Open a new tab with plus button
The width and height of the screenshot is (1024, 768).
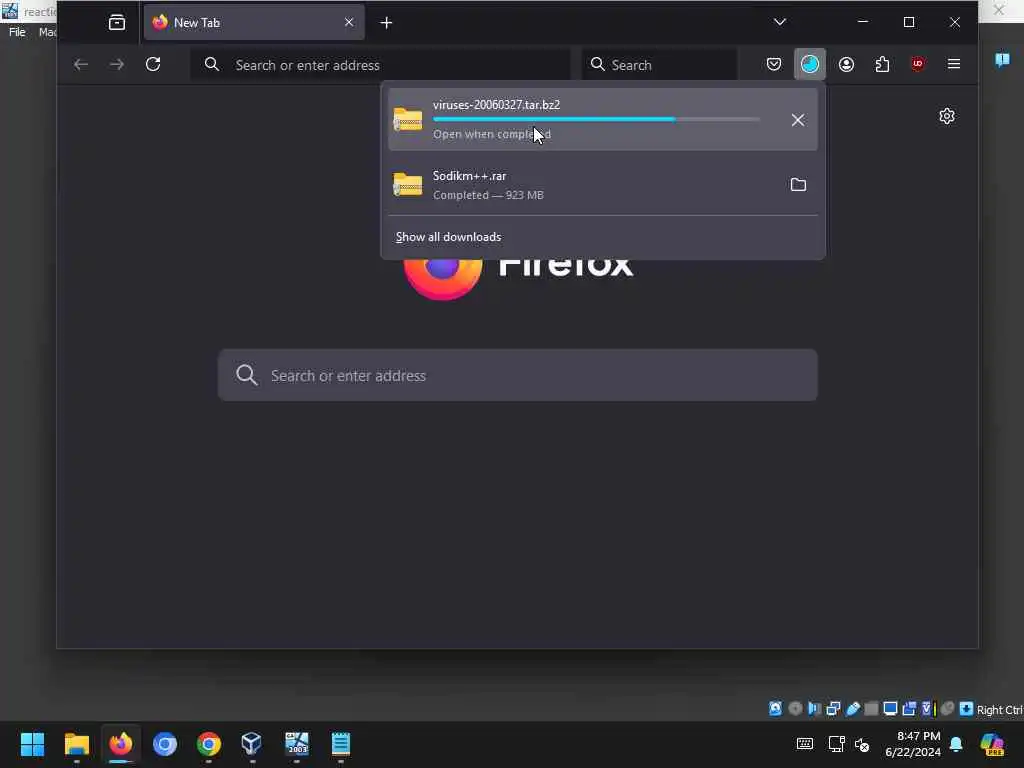coord(386,23)
